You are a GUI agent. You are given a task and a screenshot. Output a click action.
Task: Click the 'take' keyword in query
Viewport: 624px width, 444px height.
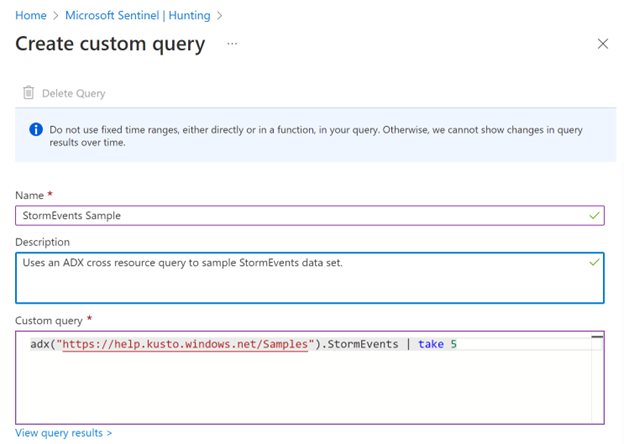431,344
